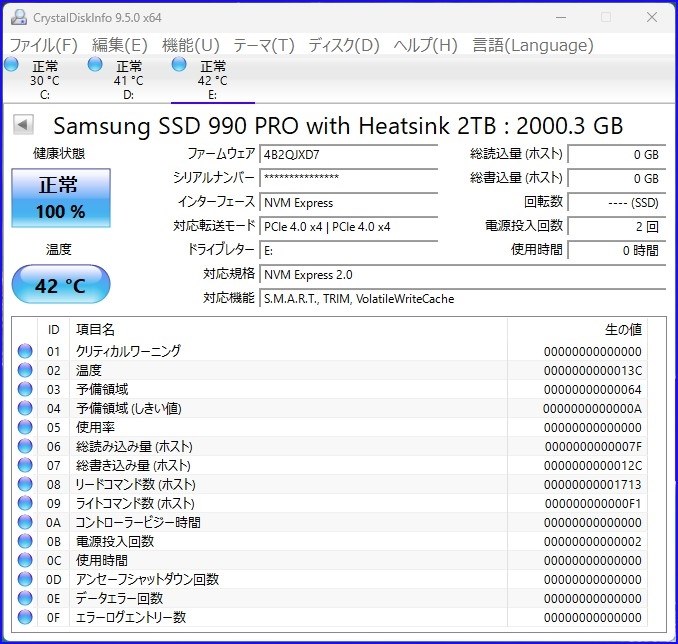Switch to drive D: disk tab
Image resolution: width=678 pixels, height=644 pixels.
pyautogui.click(x=128, y=80)
